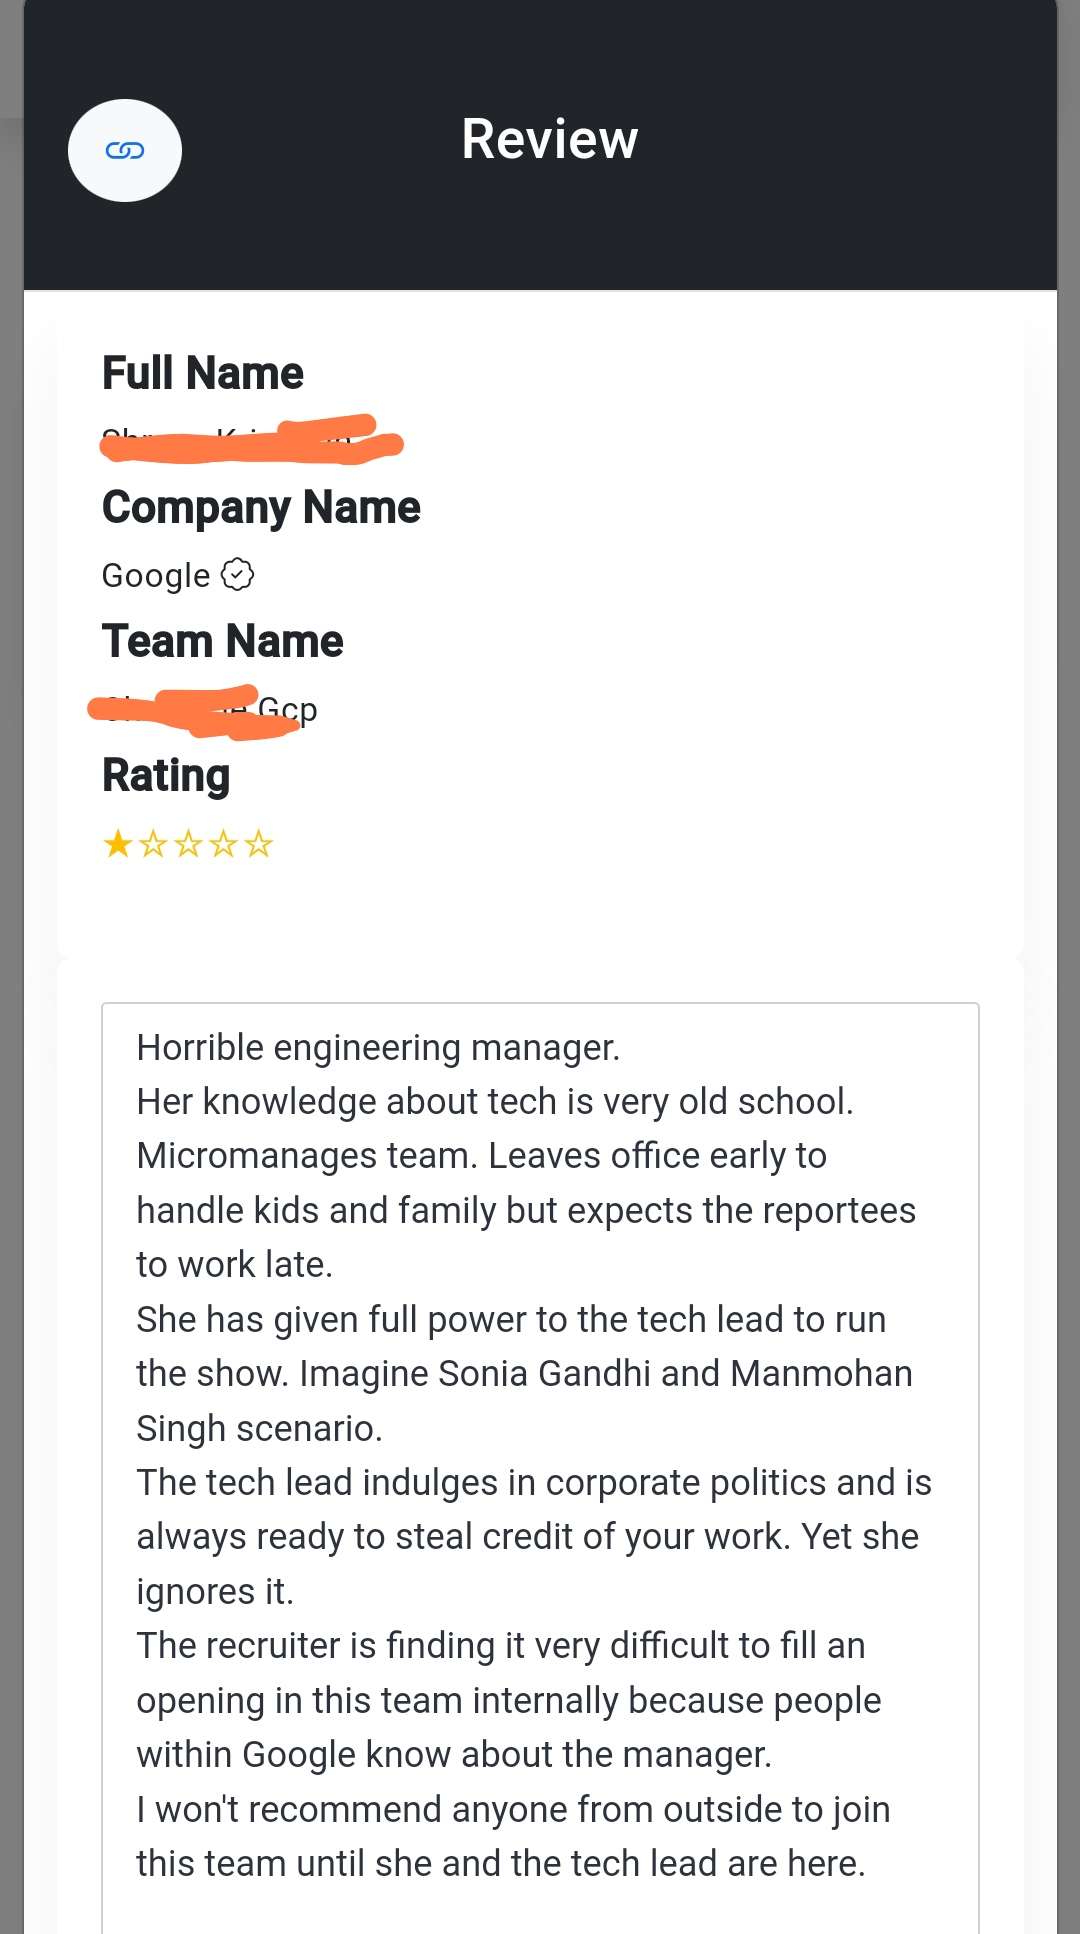This screenshot has height=1934, width=1080.
Task: Click the Team Name label
Action: (223, 641)
